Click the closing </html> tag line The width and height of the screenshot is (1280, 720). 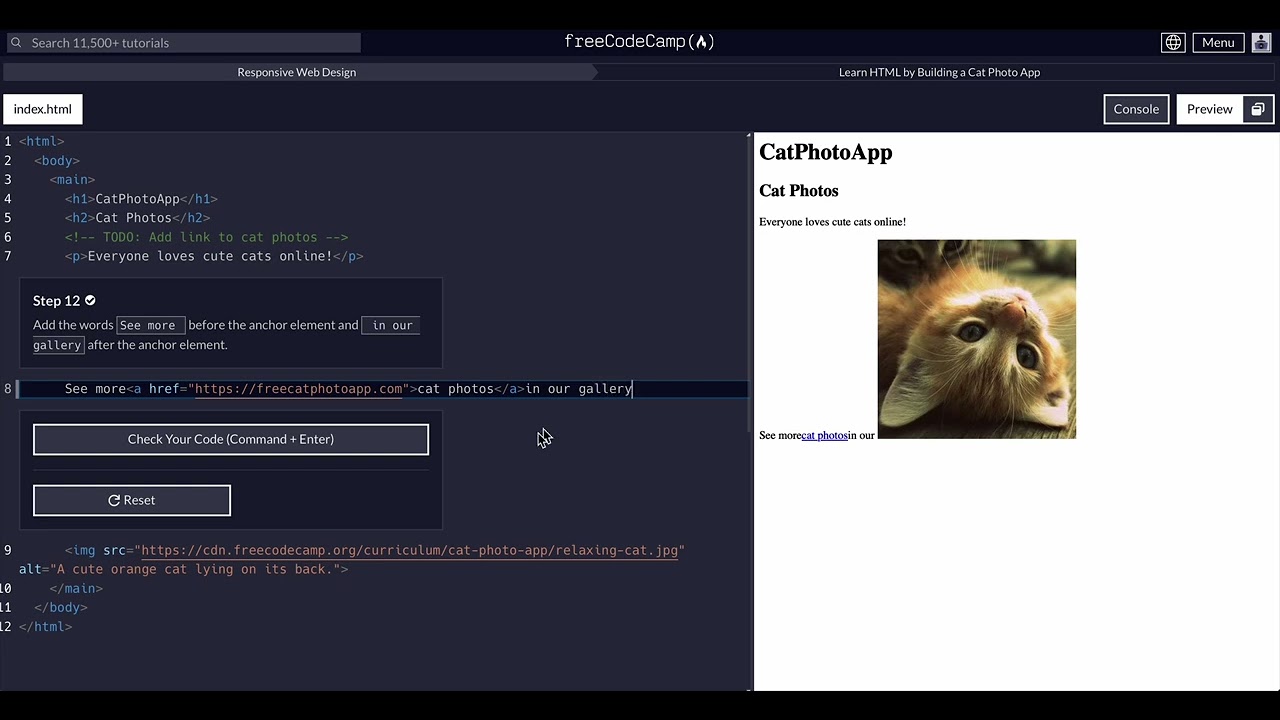(45, 626)
